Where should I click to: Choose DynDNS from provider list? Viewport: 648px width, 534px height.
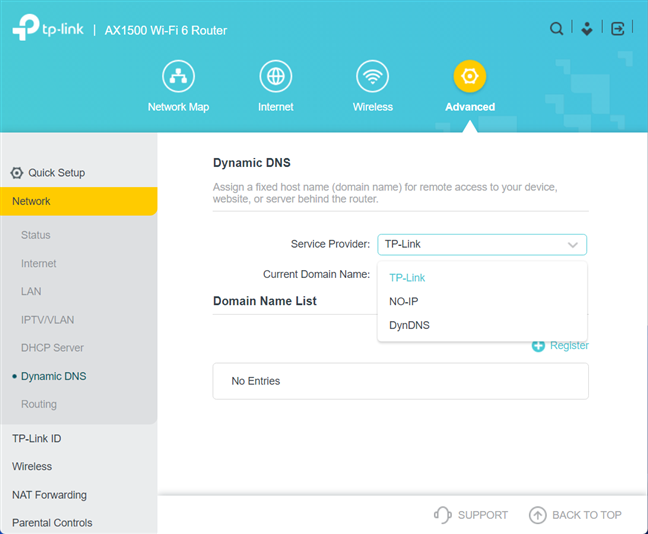click(x=482, y=325)
